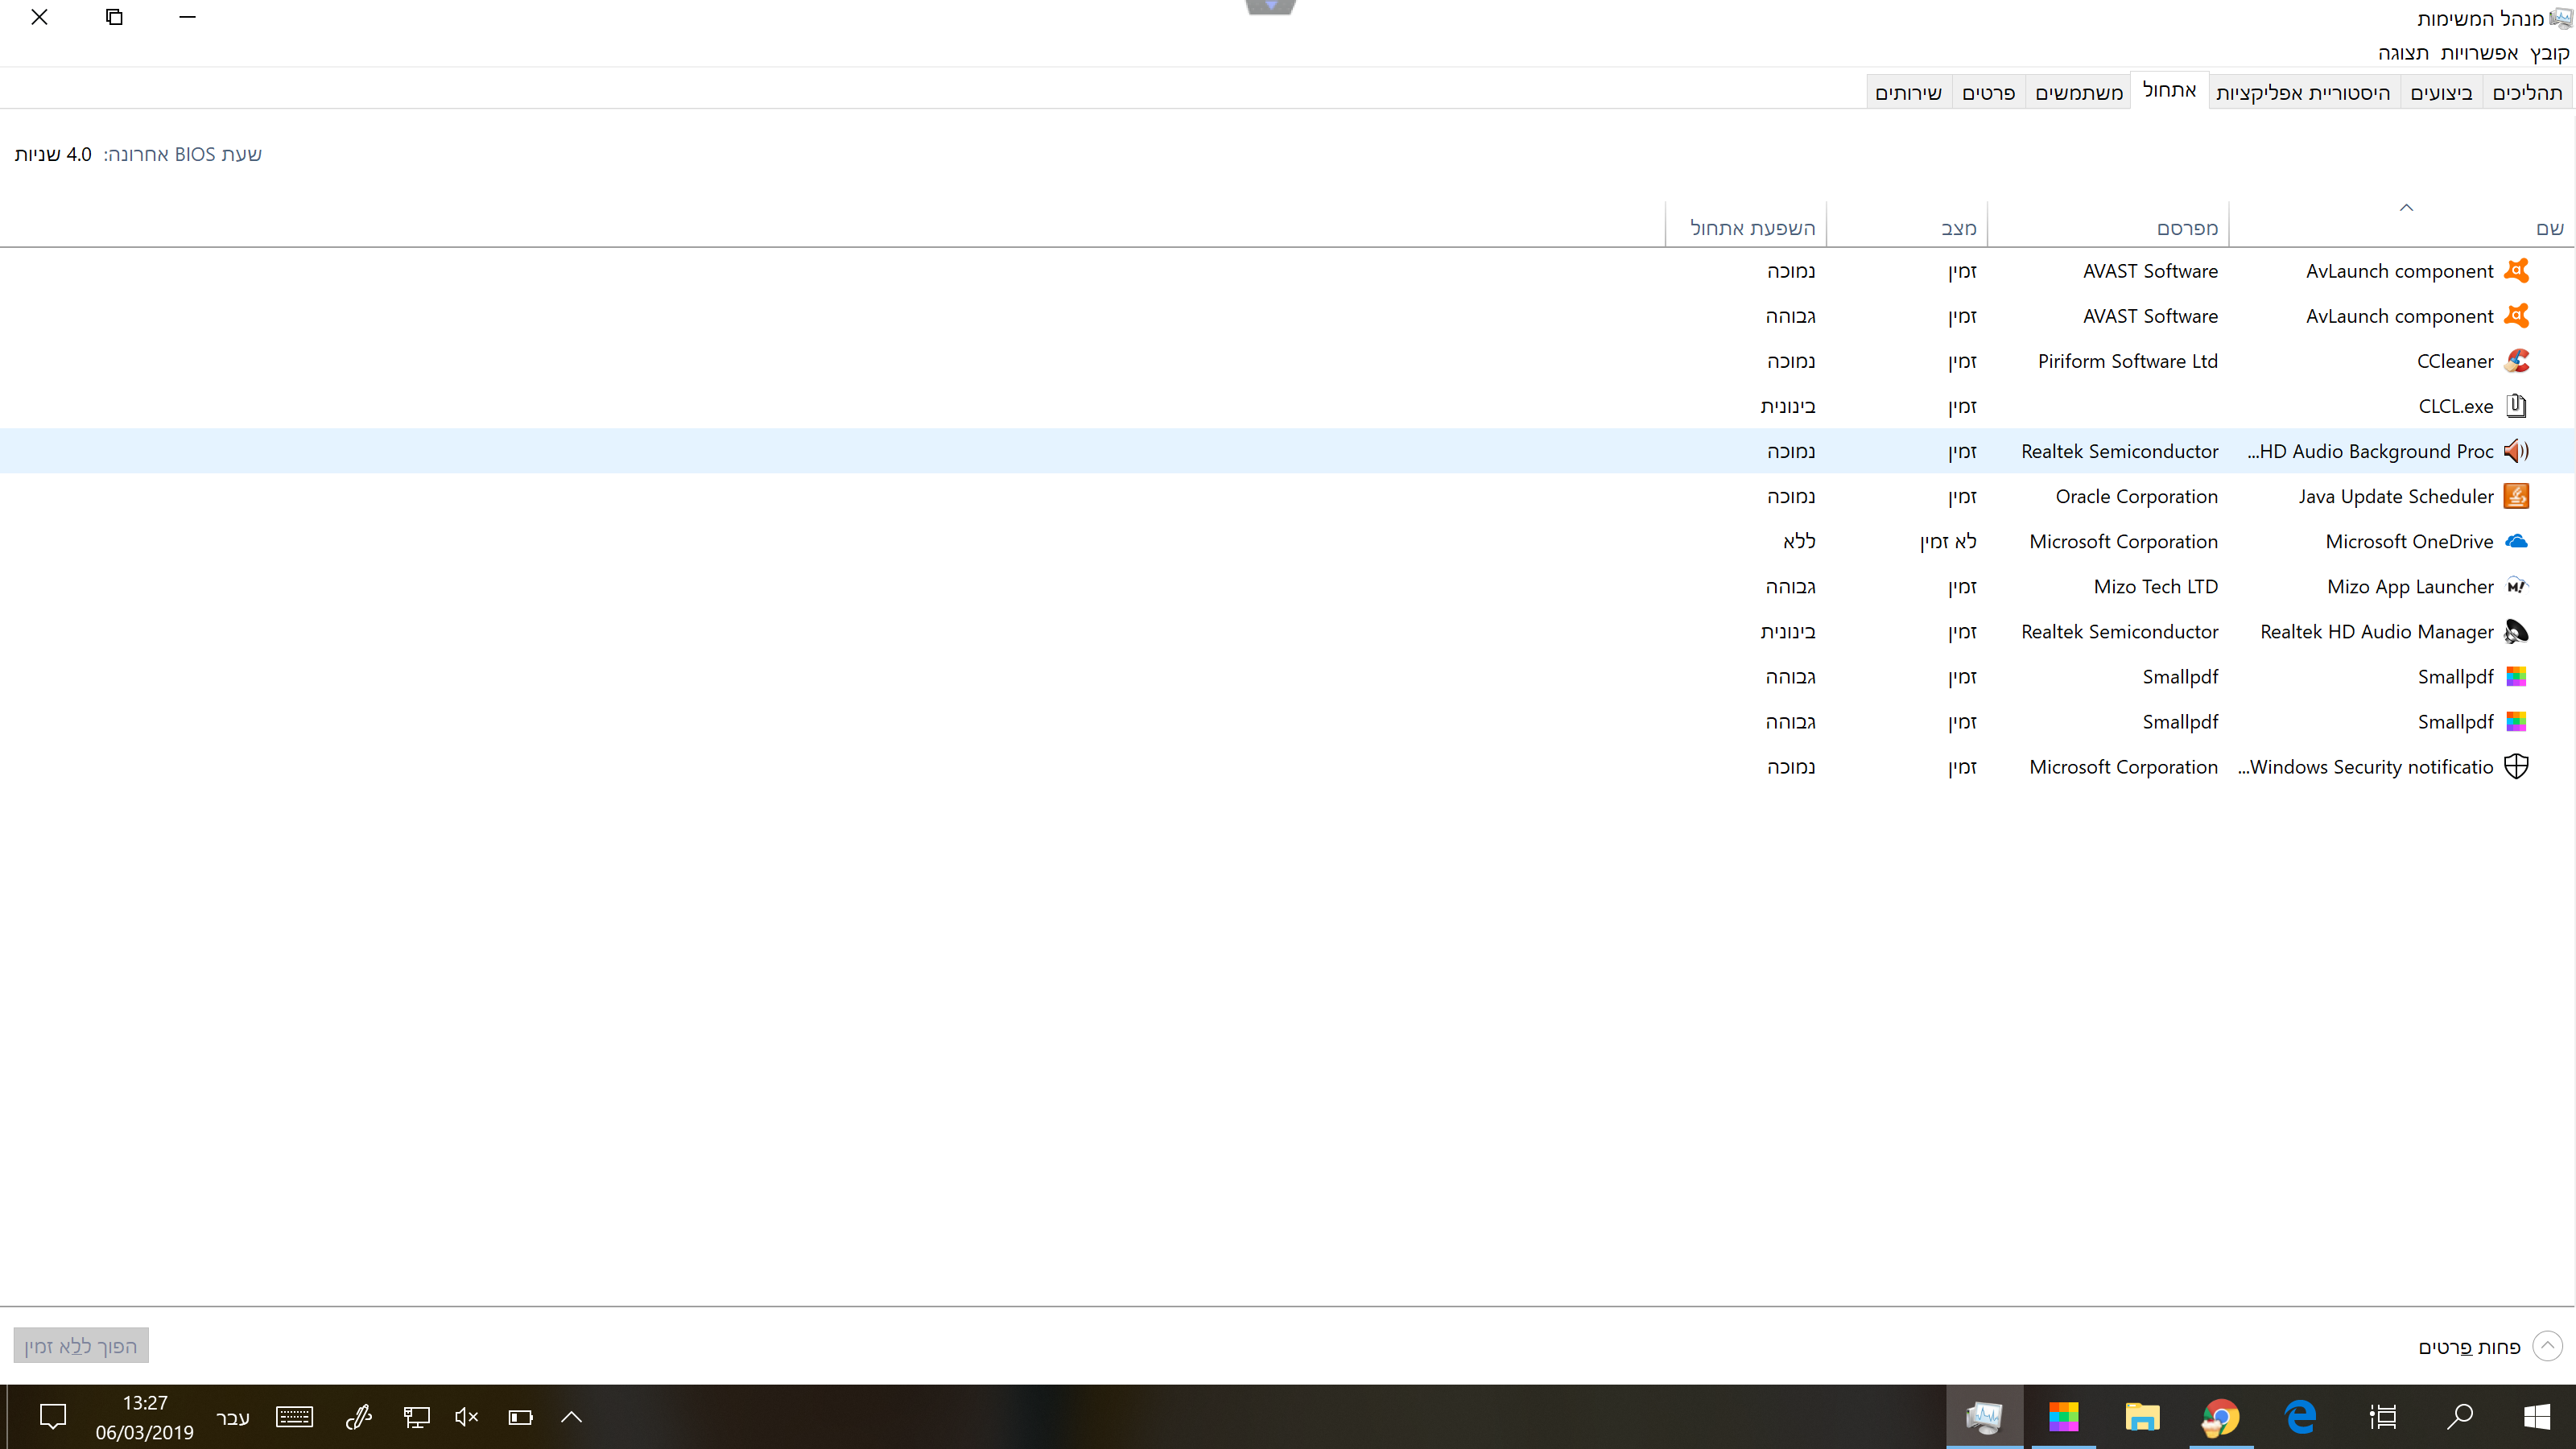The height and width of the screenshot is (1449, 2576).
Task: Click the CCleaner app icon
Action: coord(2516,361)
